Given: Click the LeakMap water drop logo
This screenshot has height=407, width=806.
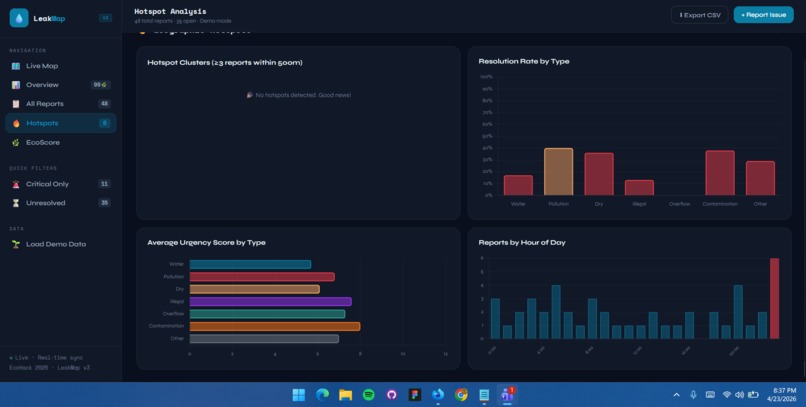Looking at the screenshot, I should coord(19,18).
